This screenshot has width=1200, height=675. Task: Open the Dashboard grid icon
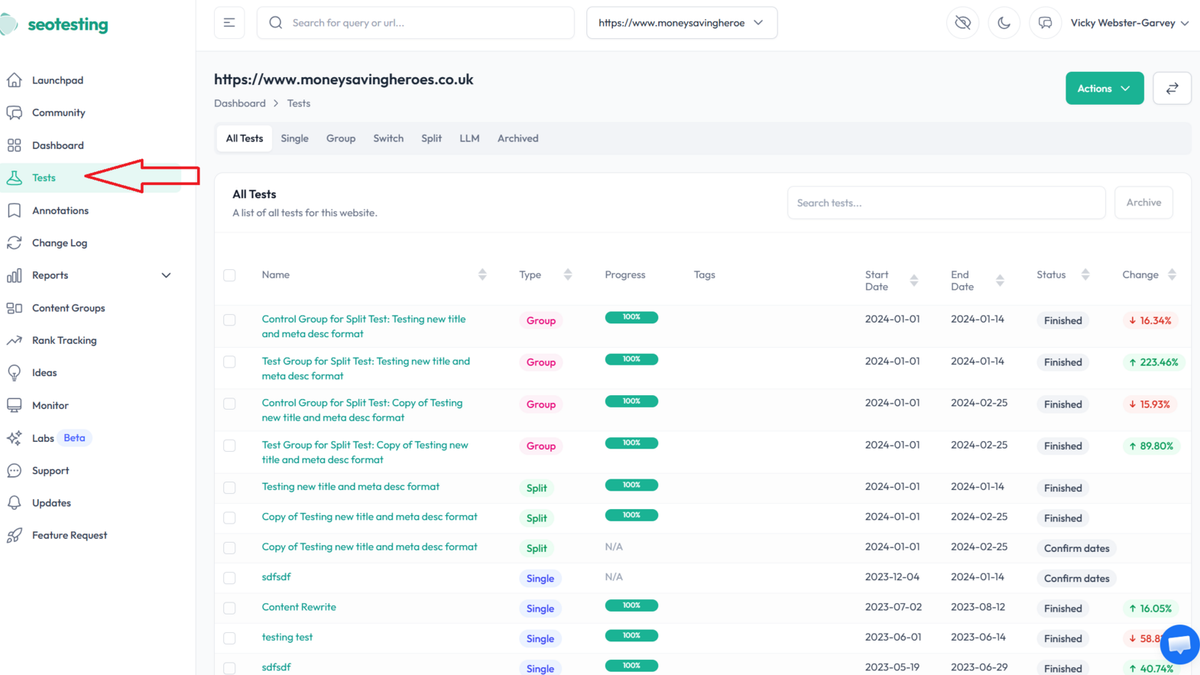point(14,145)
